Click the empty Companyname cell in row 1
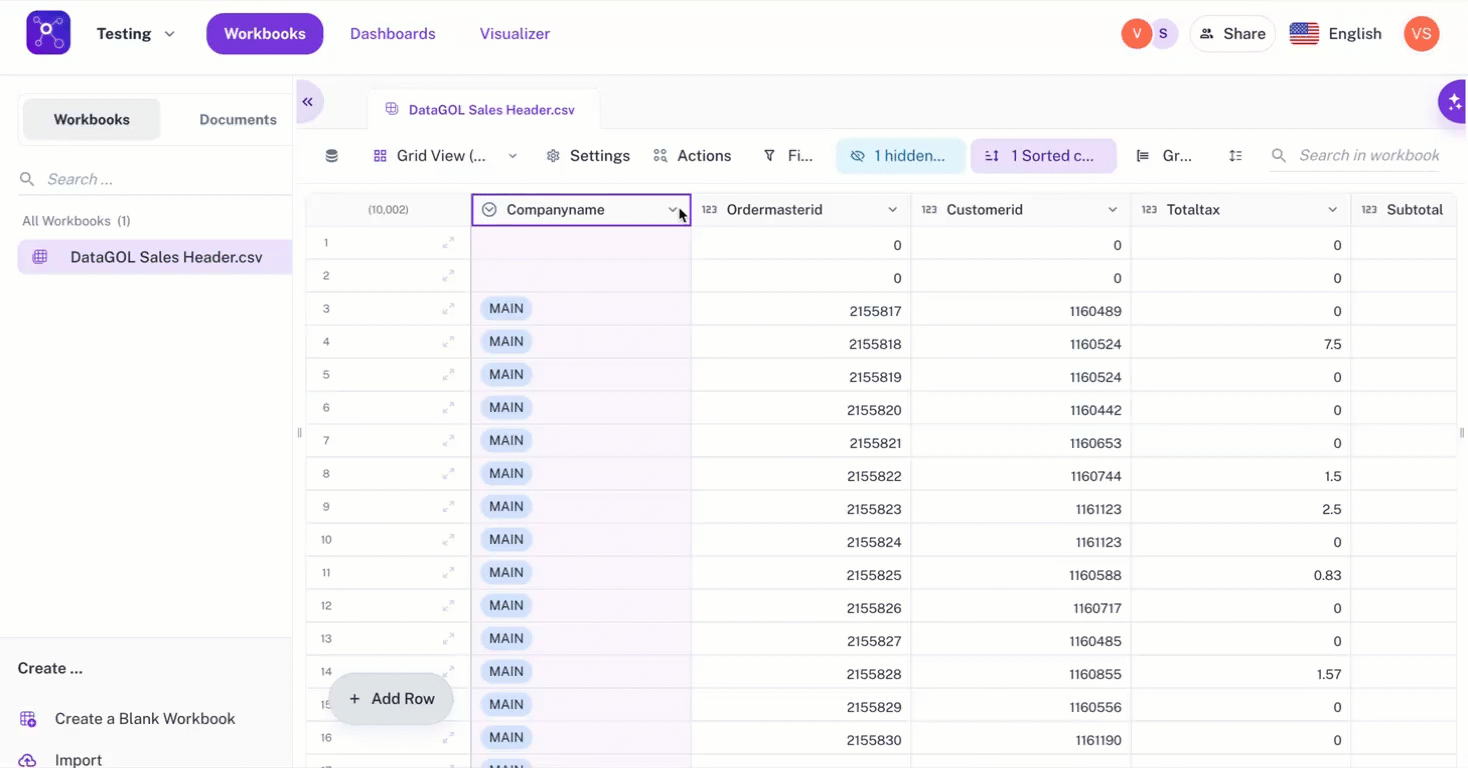The image size is (1468, 768). 581,245
